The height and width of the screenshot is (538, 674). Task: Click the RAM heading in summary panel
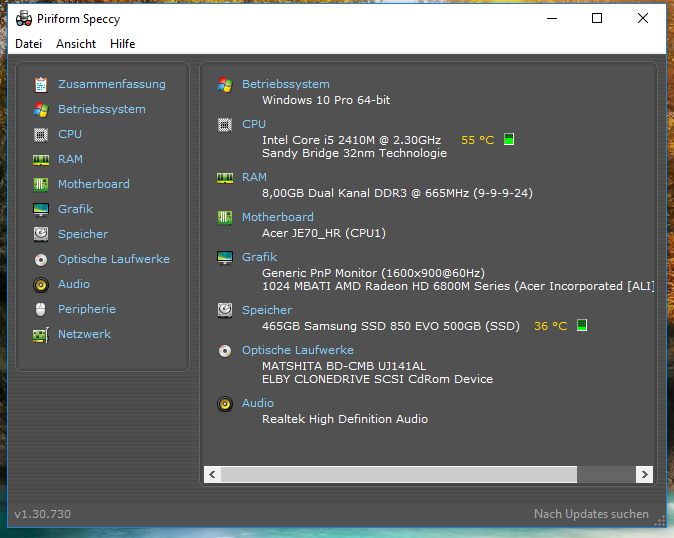click(254, 177)
